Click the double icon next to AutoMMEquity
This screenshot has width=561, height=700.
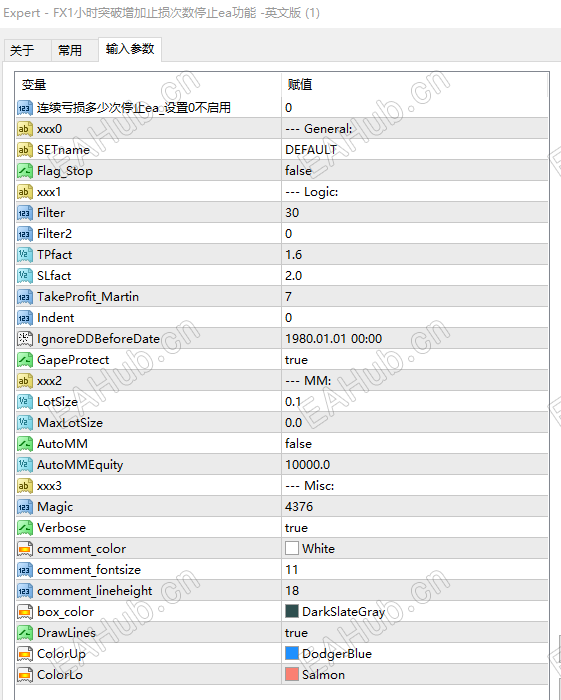pos(25,465)
